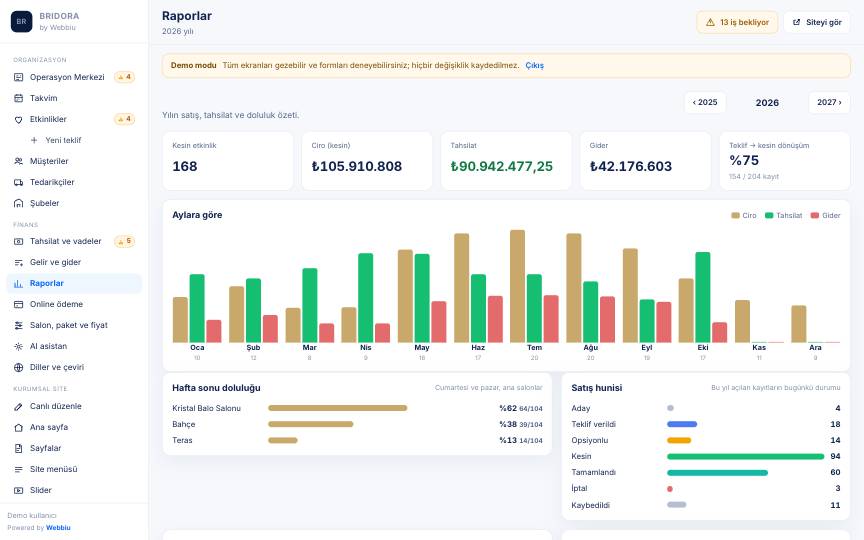
Task: Click warning icon in 13 iş bekliyor
Action: coord(710,22)
